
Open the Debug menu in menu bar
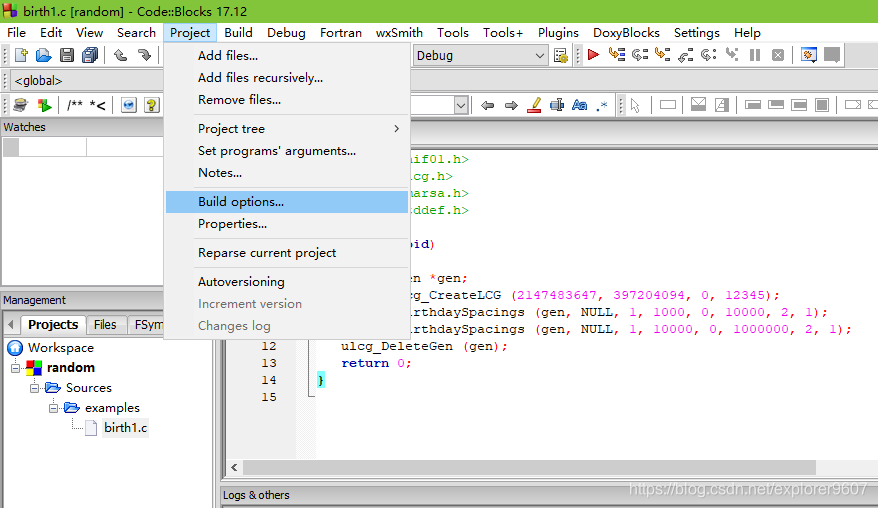click(286, 32)
